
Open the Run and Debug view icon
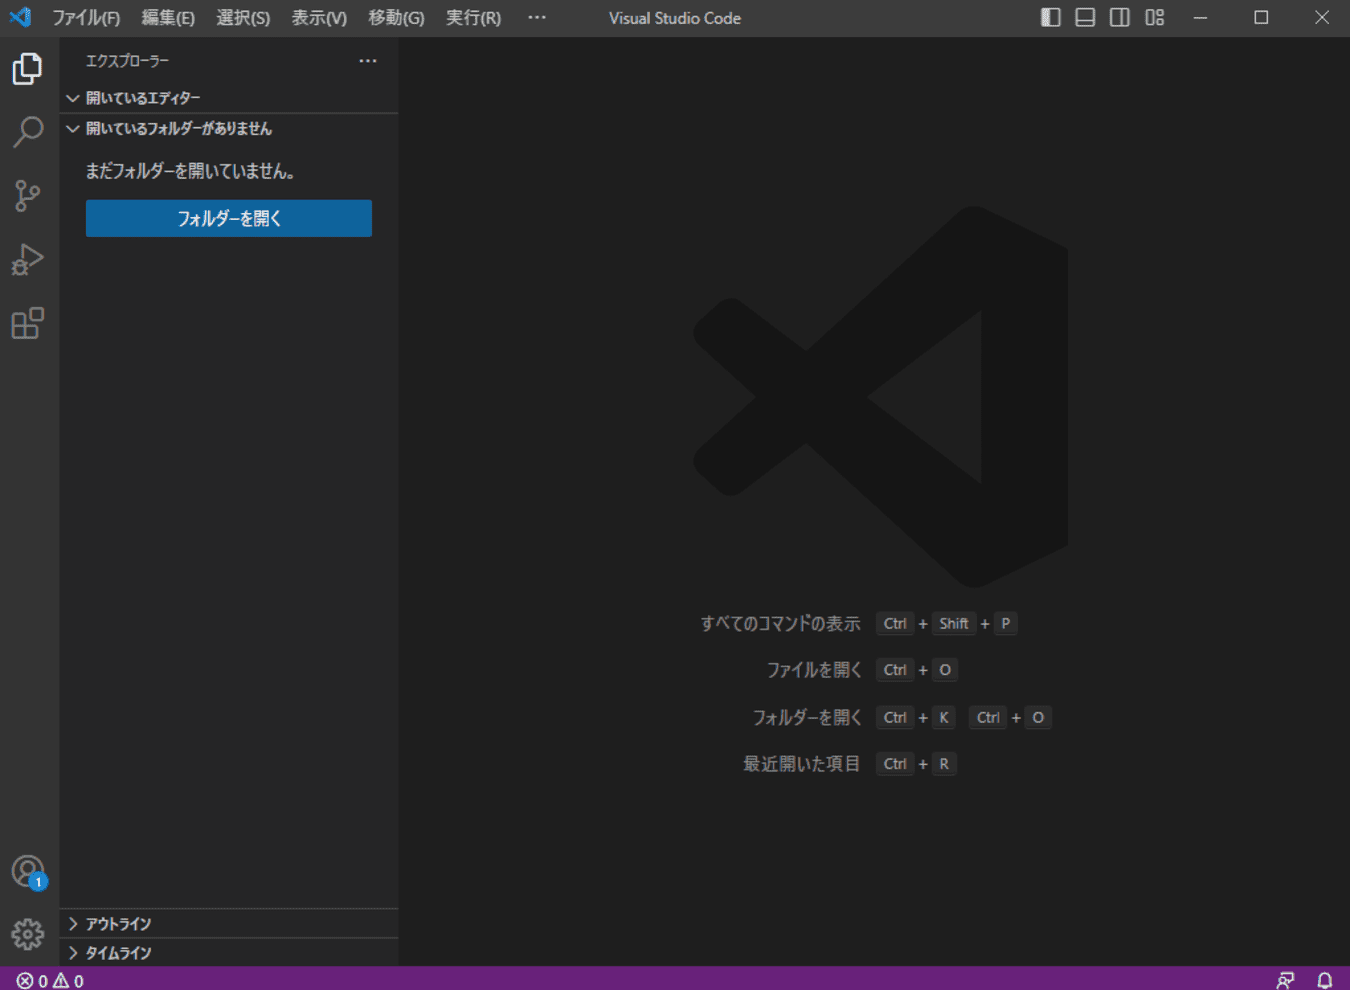point(28,260)
